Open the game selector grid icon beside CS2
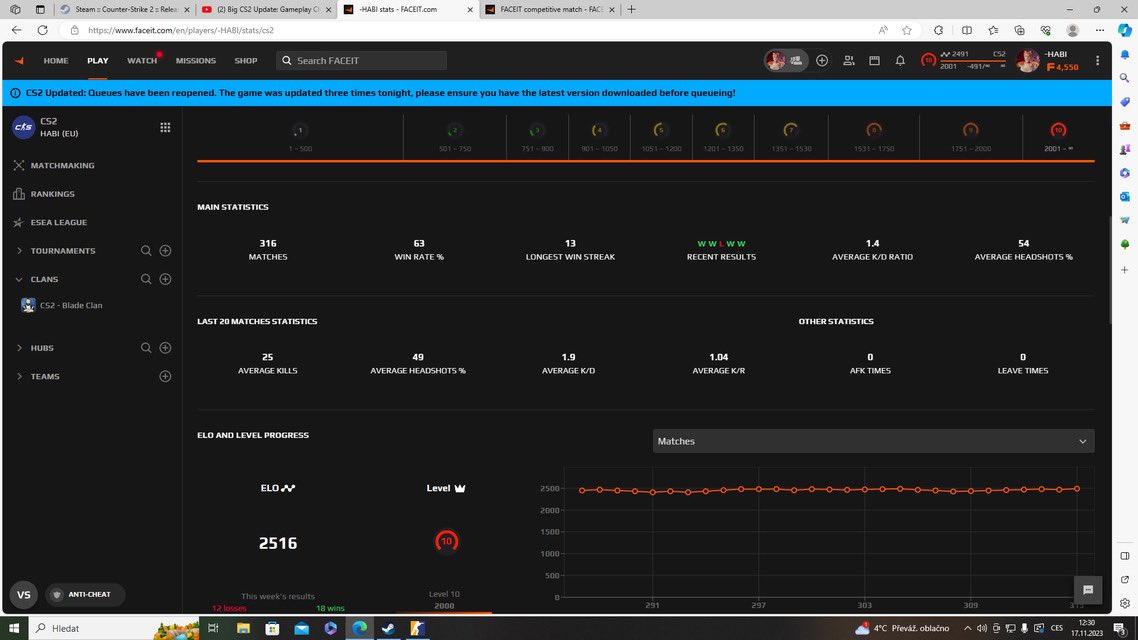 (x=165, y=128)
